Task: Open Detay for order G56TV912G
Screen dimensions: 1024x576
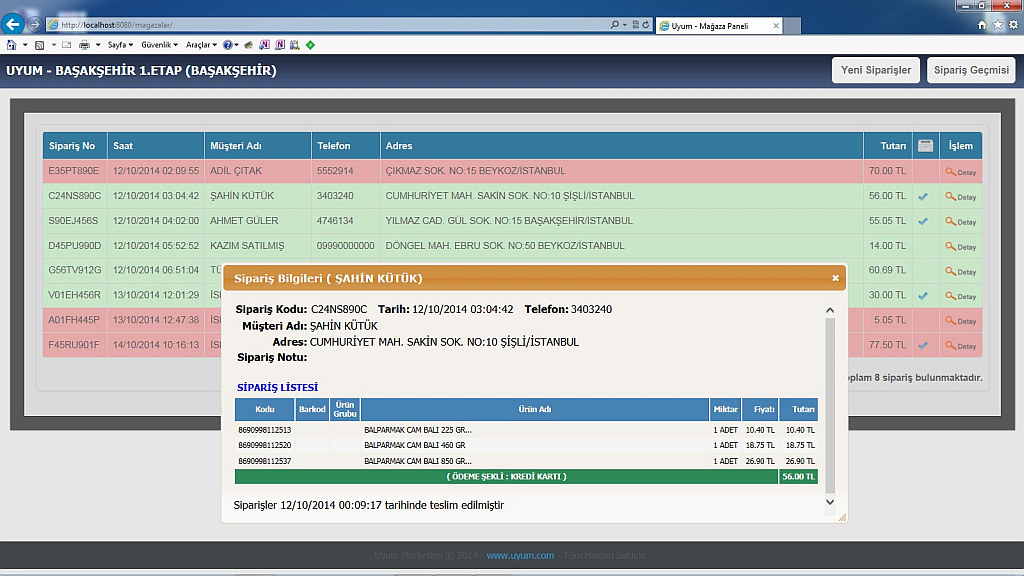Action: coord(960,271)
